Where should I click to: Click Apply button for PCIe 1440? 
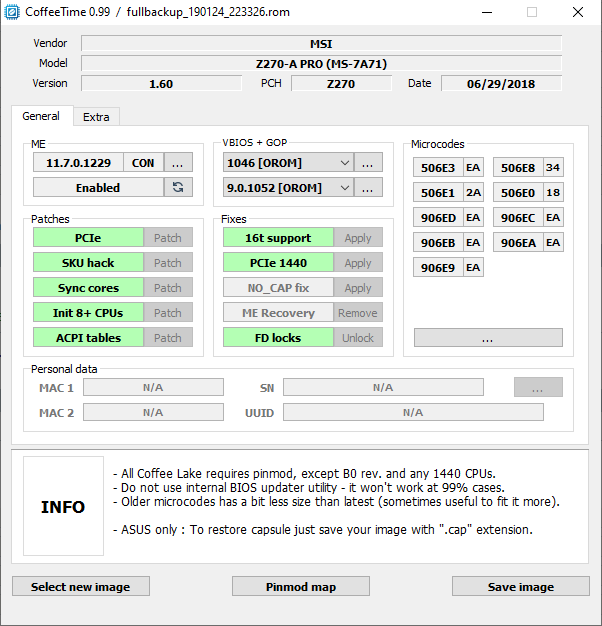click(x=358, y=263)
